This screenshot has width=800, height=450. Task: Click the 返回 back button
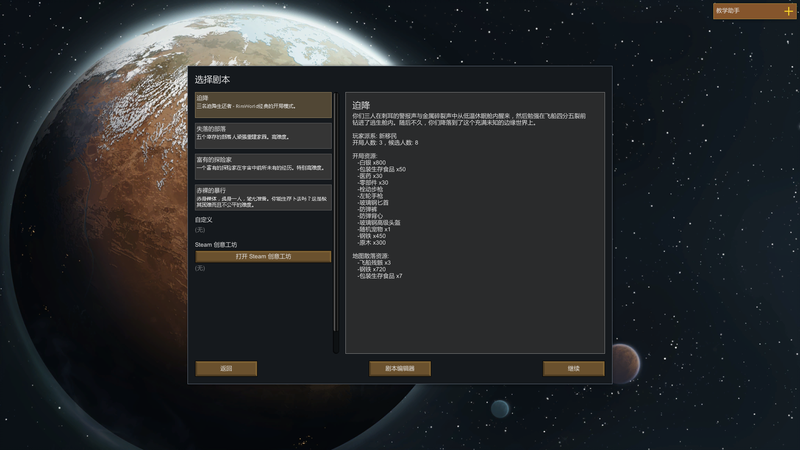point(226,368)
